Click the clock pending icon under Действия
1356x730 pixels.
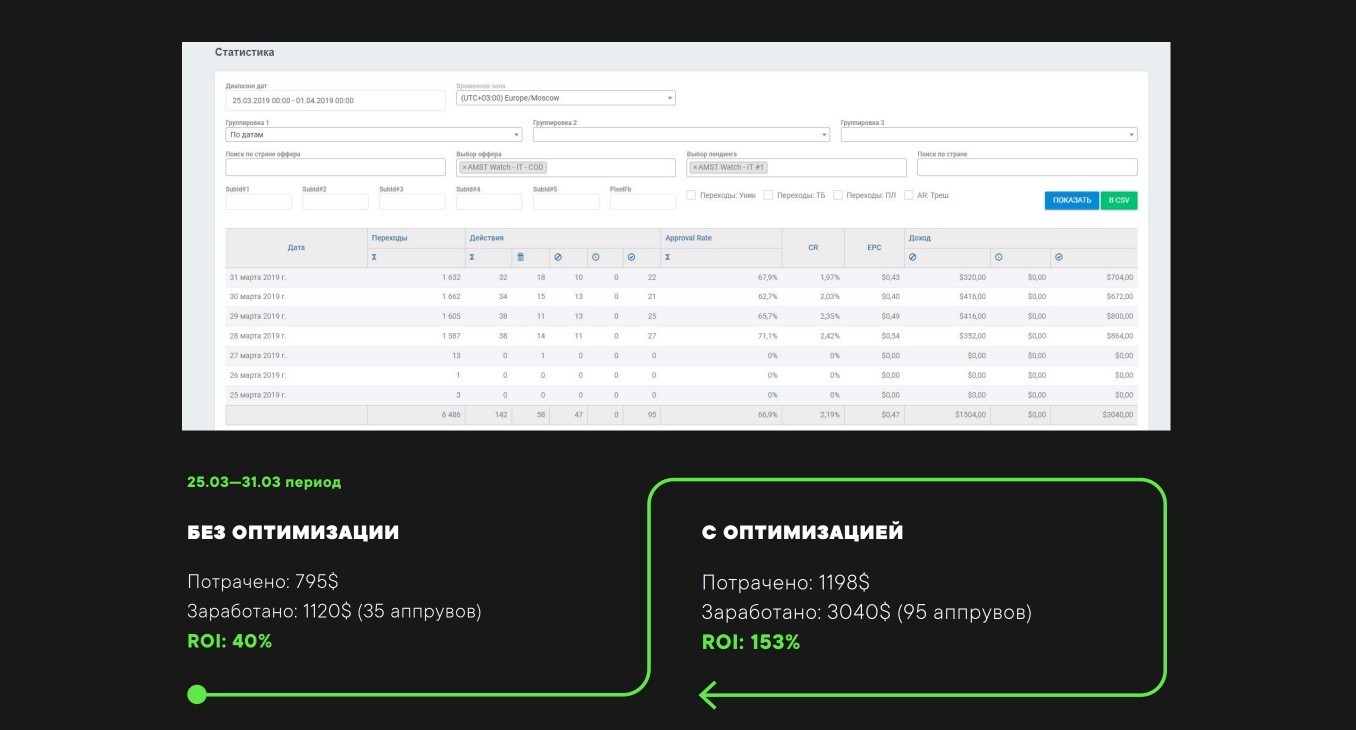(595, 257)
